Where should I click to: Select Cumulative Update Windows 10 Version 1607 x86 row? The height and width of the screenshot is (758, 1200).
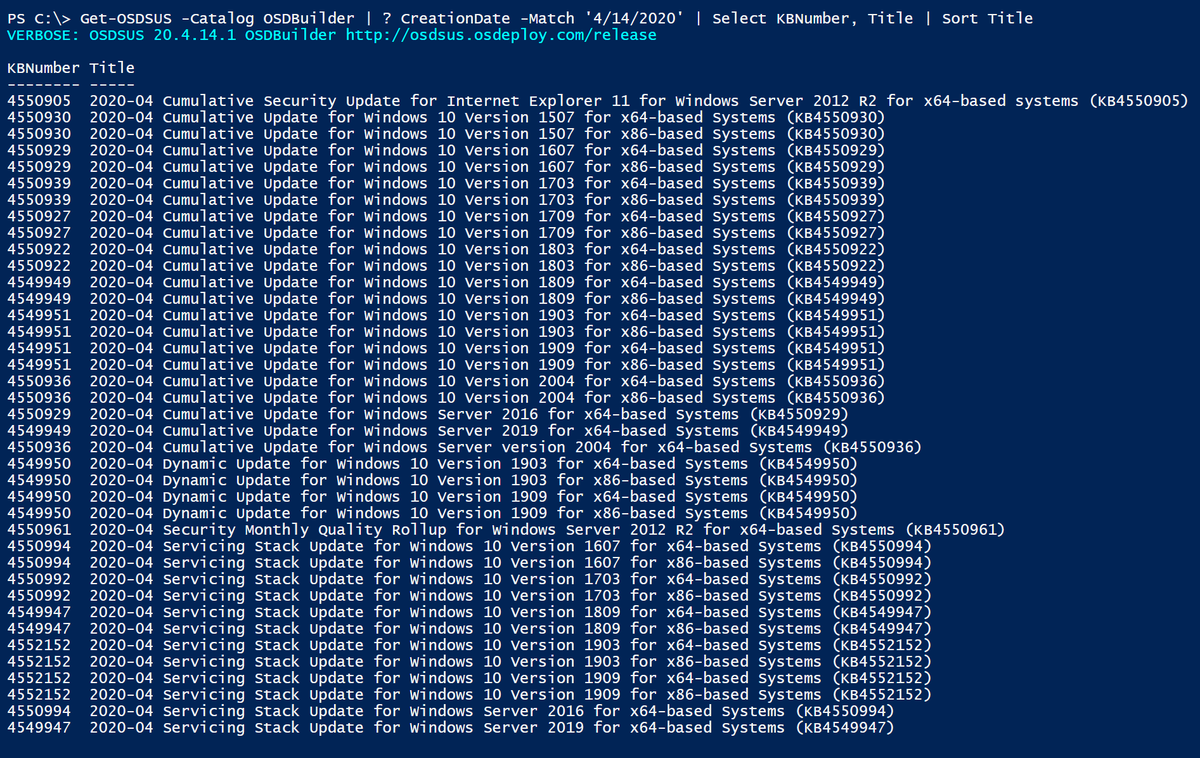tap(446, 167)
